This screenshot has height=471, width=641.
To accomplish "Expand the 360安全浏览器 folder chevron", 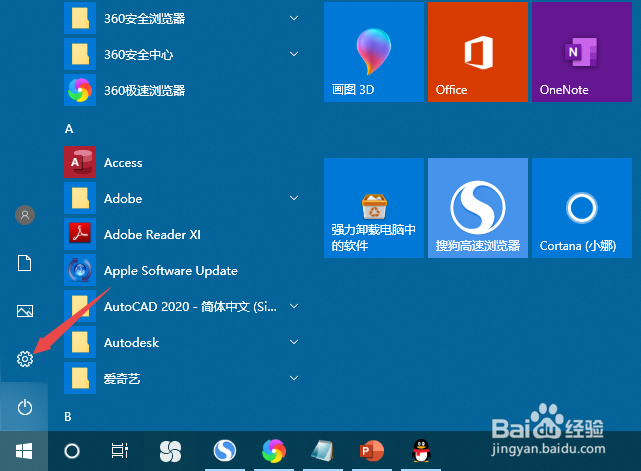I will pyautogui.click(x=294, y=18).
